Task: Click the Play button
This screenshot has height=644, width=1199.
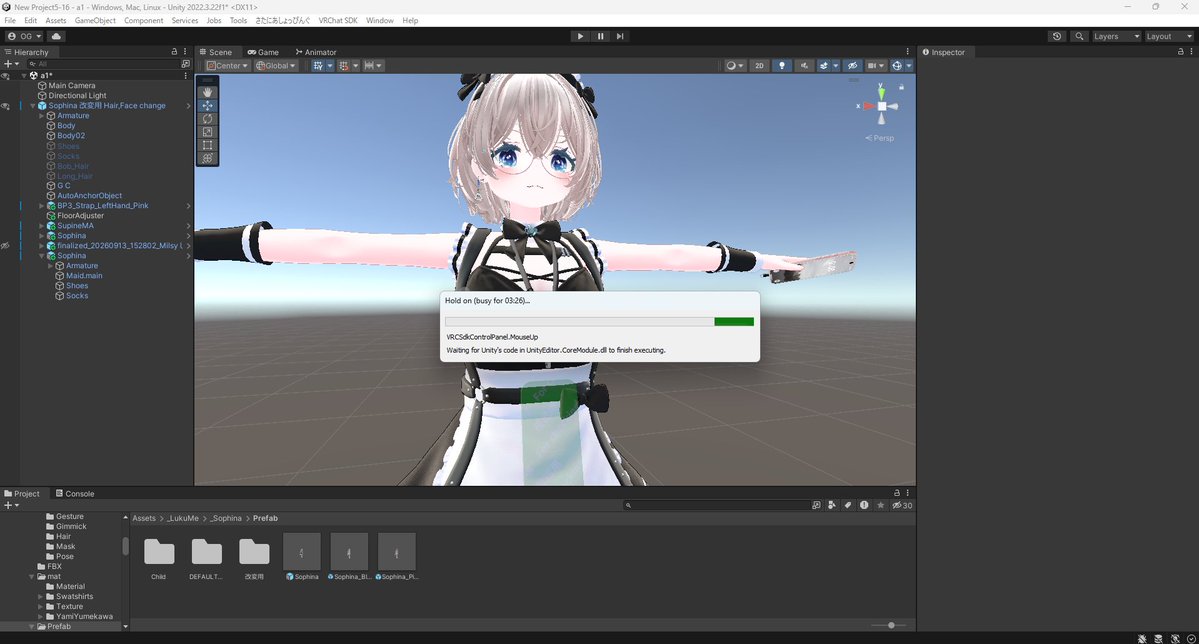Action: [x=580, y=36]
